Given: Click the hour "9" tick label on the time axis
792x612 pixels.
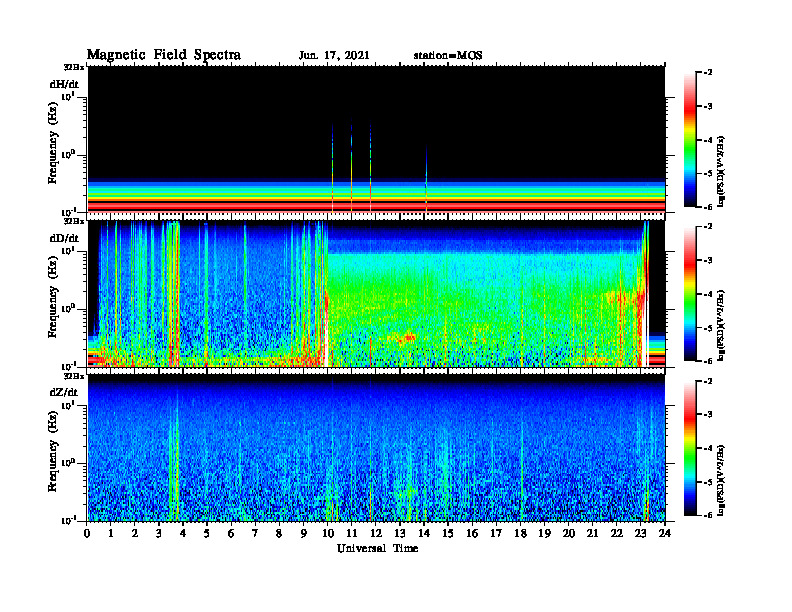Looking at the screenshot, I should [304, 533].
